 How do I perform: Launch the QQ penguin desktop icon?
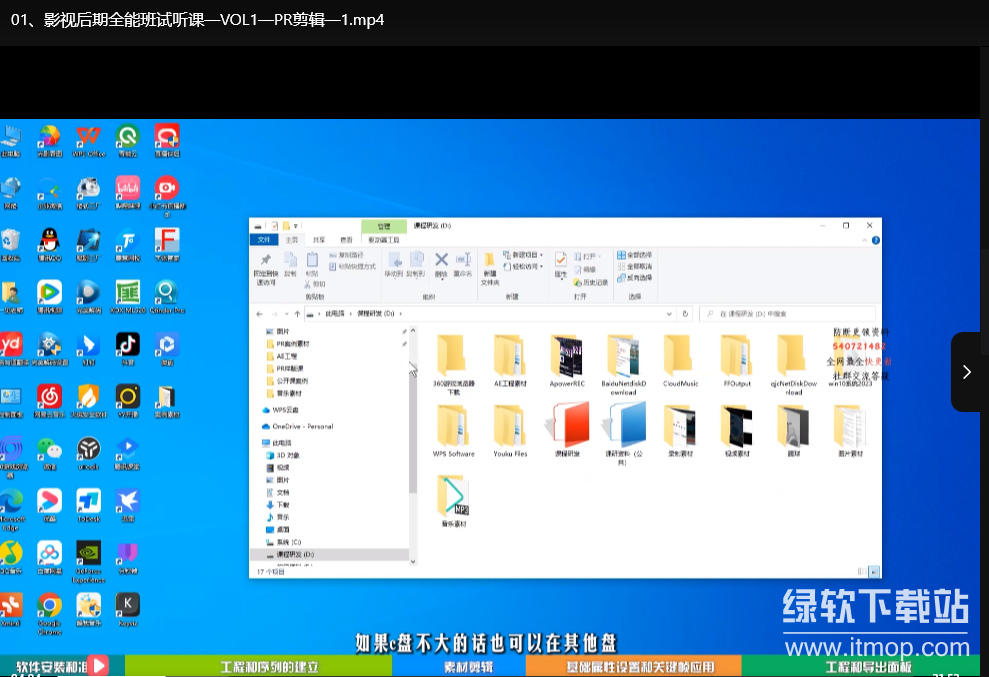click(x=49, y=245)
